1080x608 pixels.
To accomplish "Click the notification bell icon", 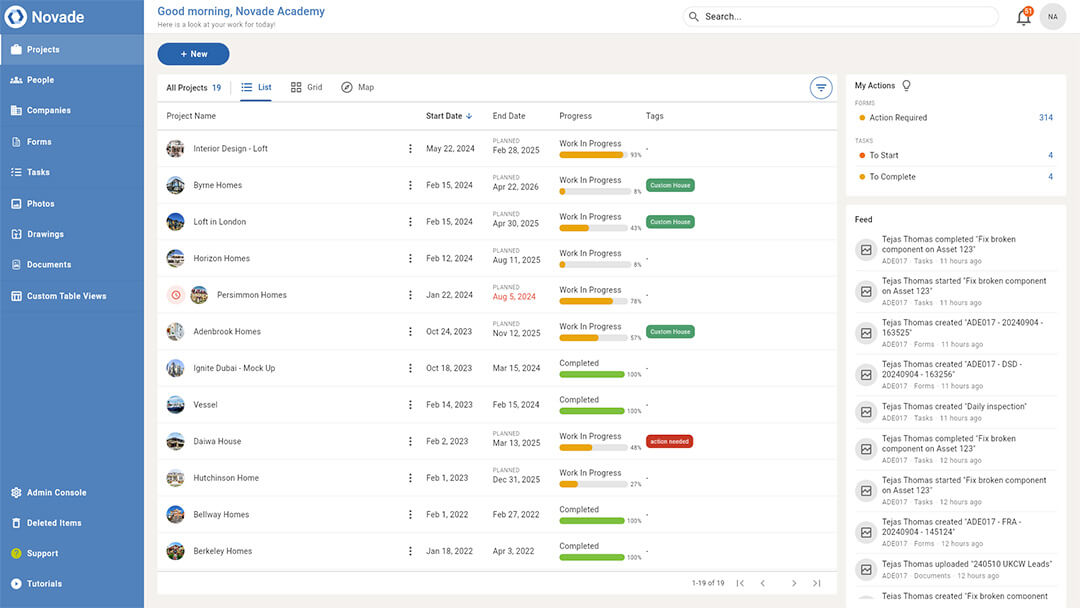I will click(1023, 17).
